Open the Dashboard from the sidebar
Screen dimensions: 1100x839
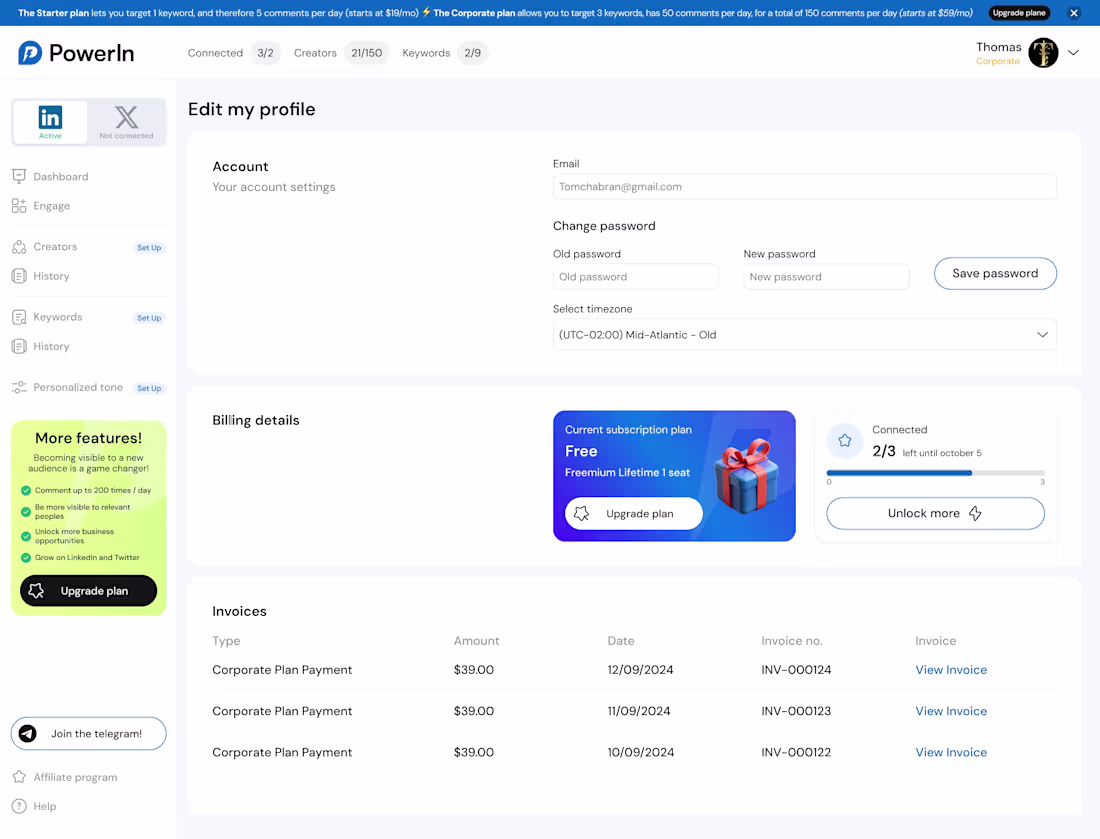click(60, 176)
